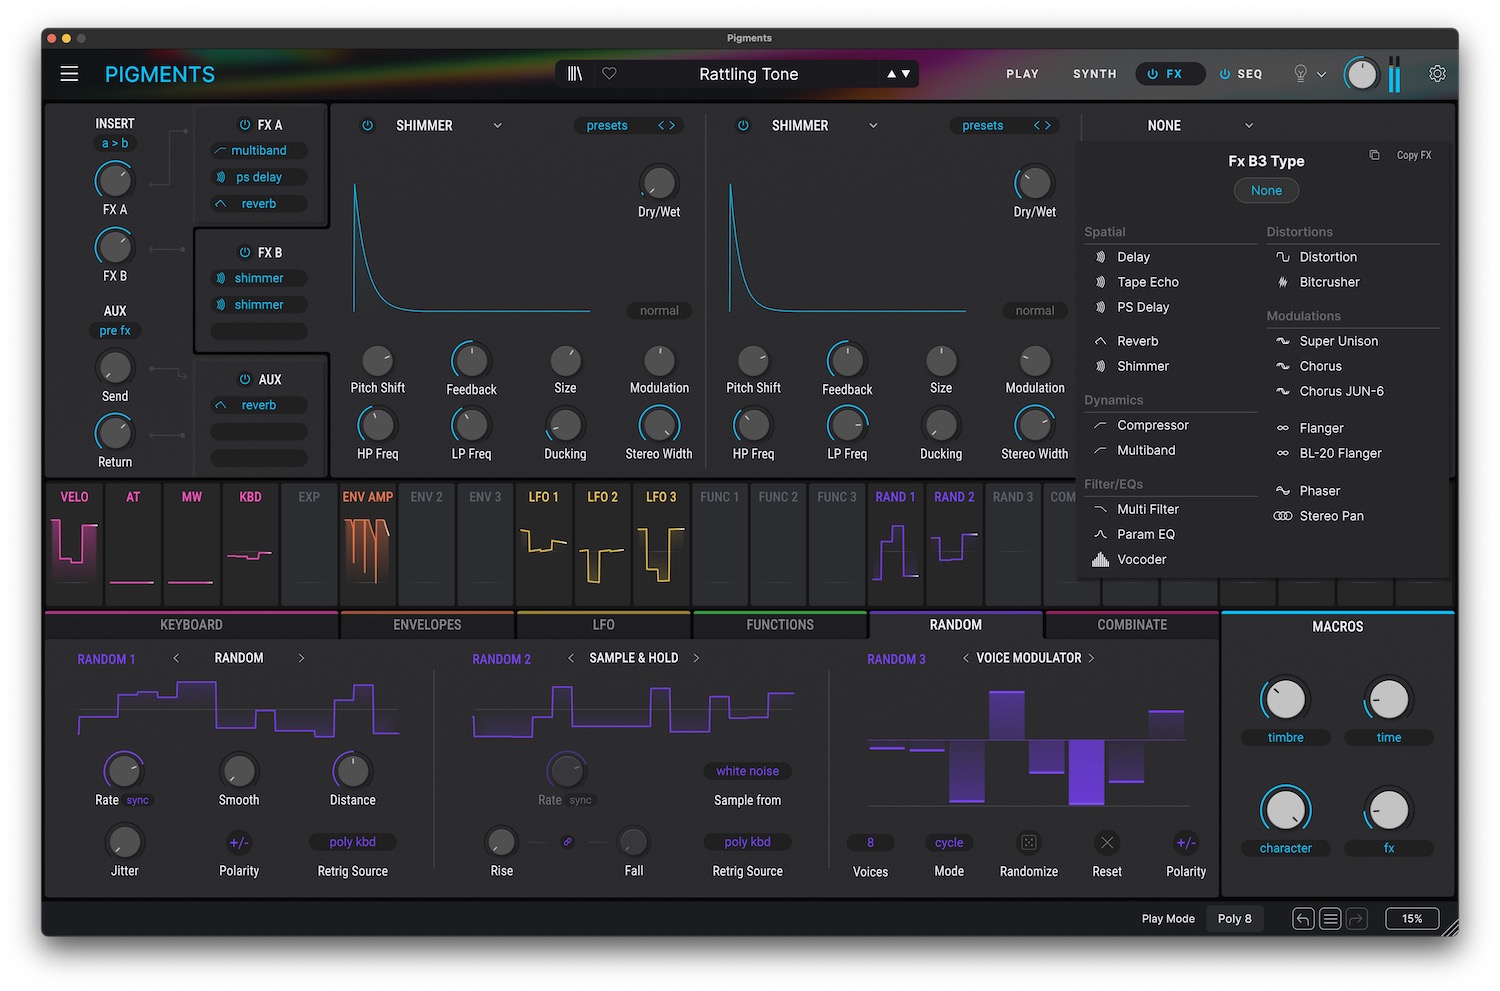Change insert routing a > b
1500x991 pixels.
115,143
